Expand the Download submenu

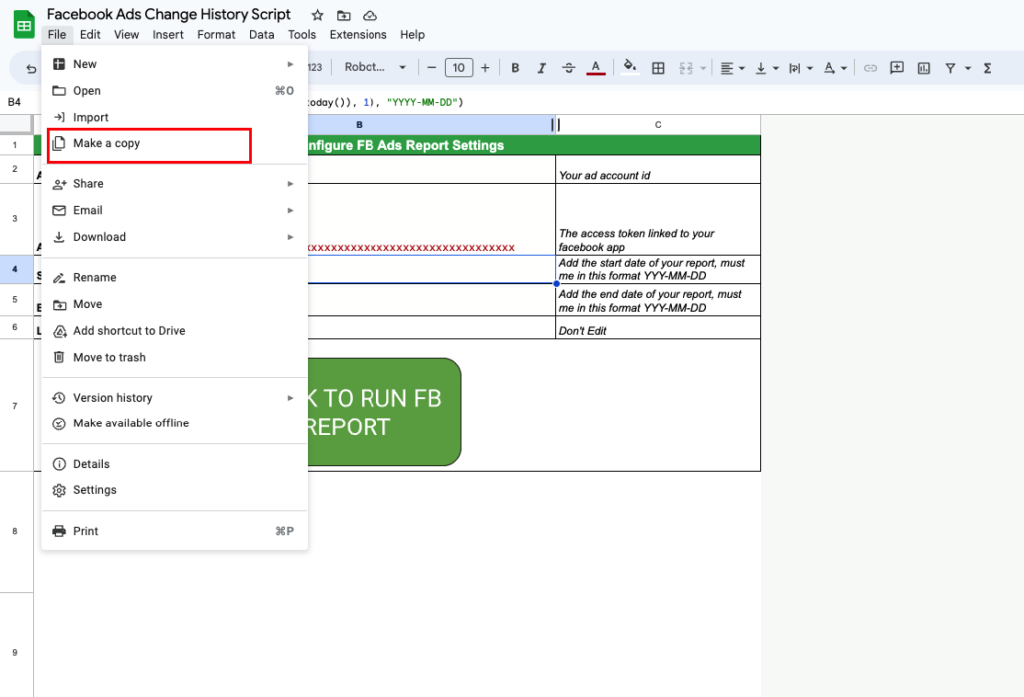[x=174, y=237]
